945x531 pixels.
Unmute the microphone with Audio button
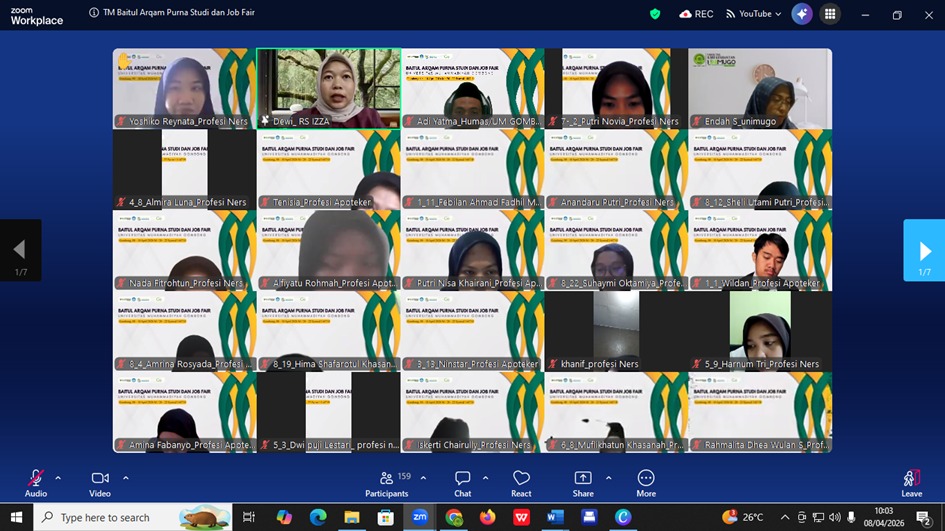point(36,483)
